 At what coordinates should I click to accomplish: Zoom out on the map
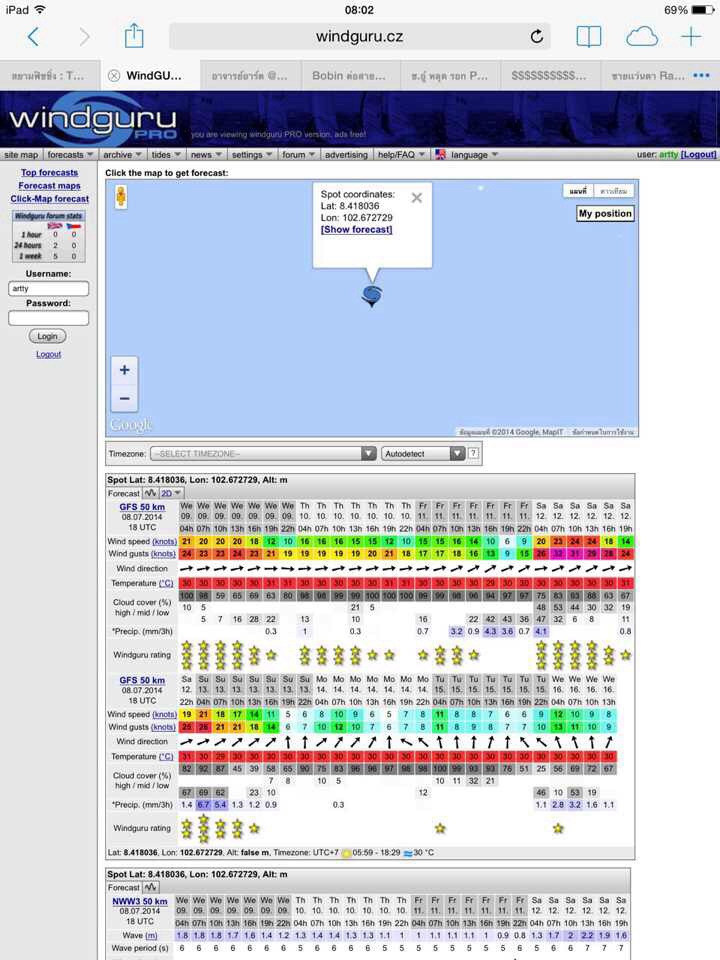124,399
